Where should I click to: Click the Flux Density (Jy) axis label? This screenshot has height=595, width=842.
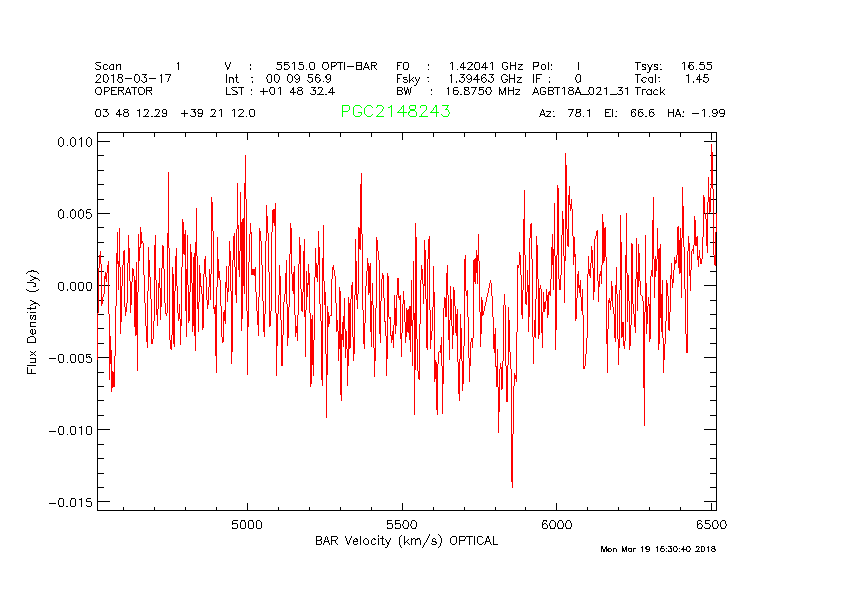[33, 325]
